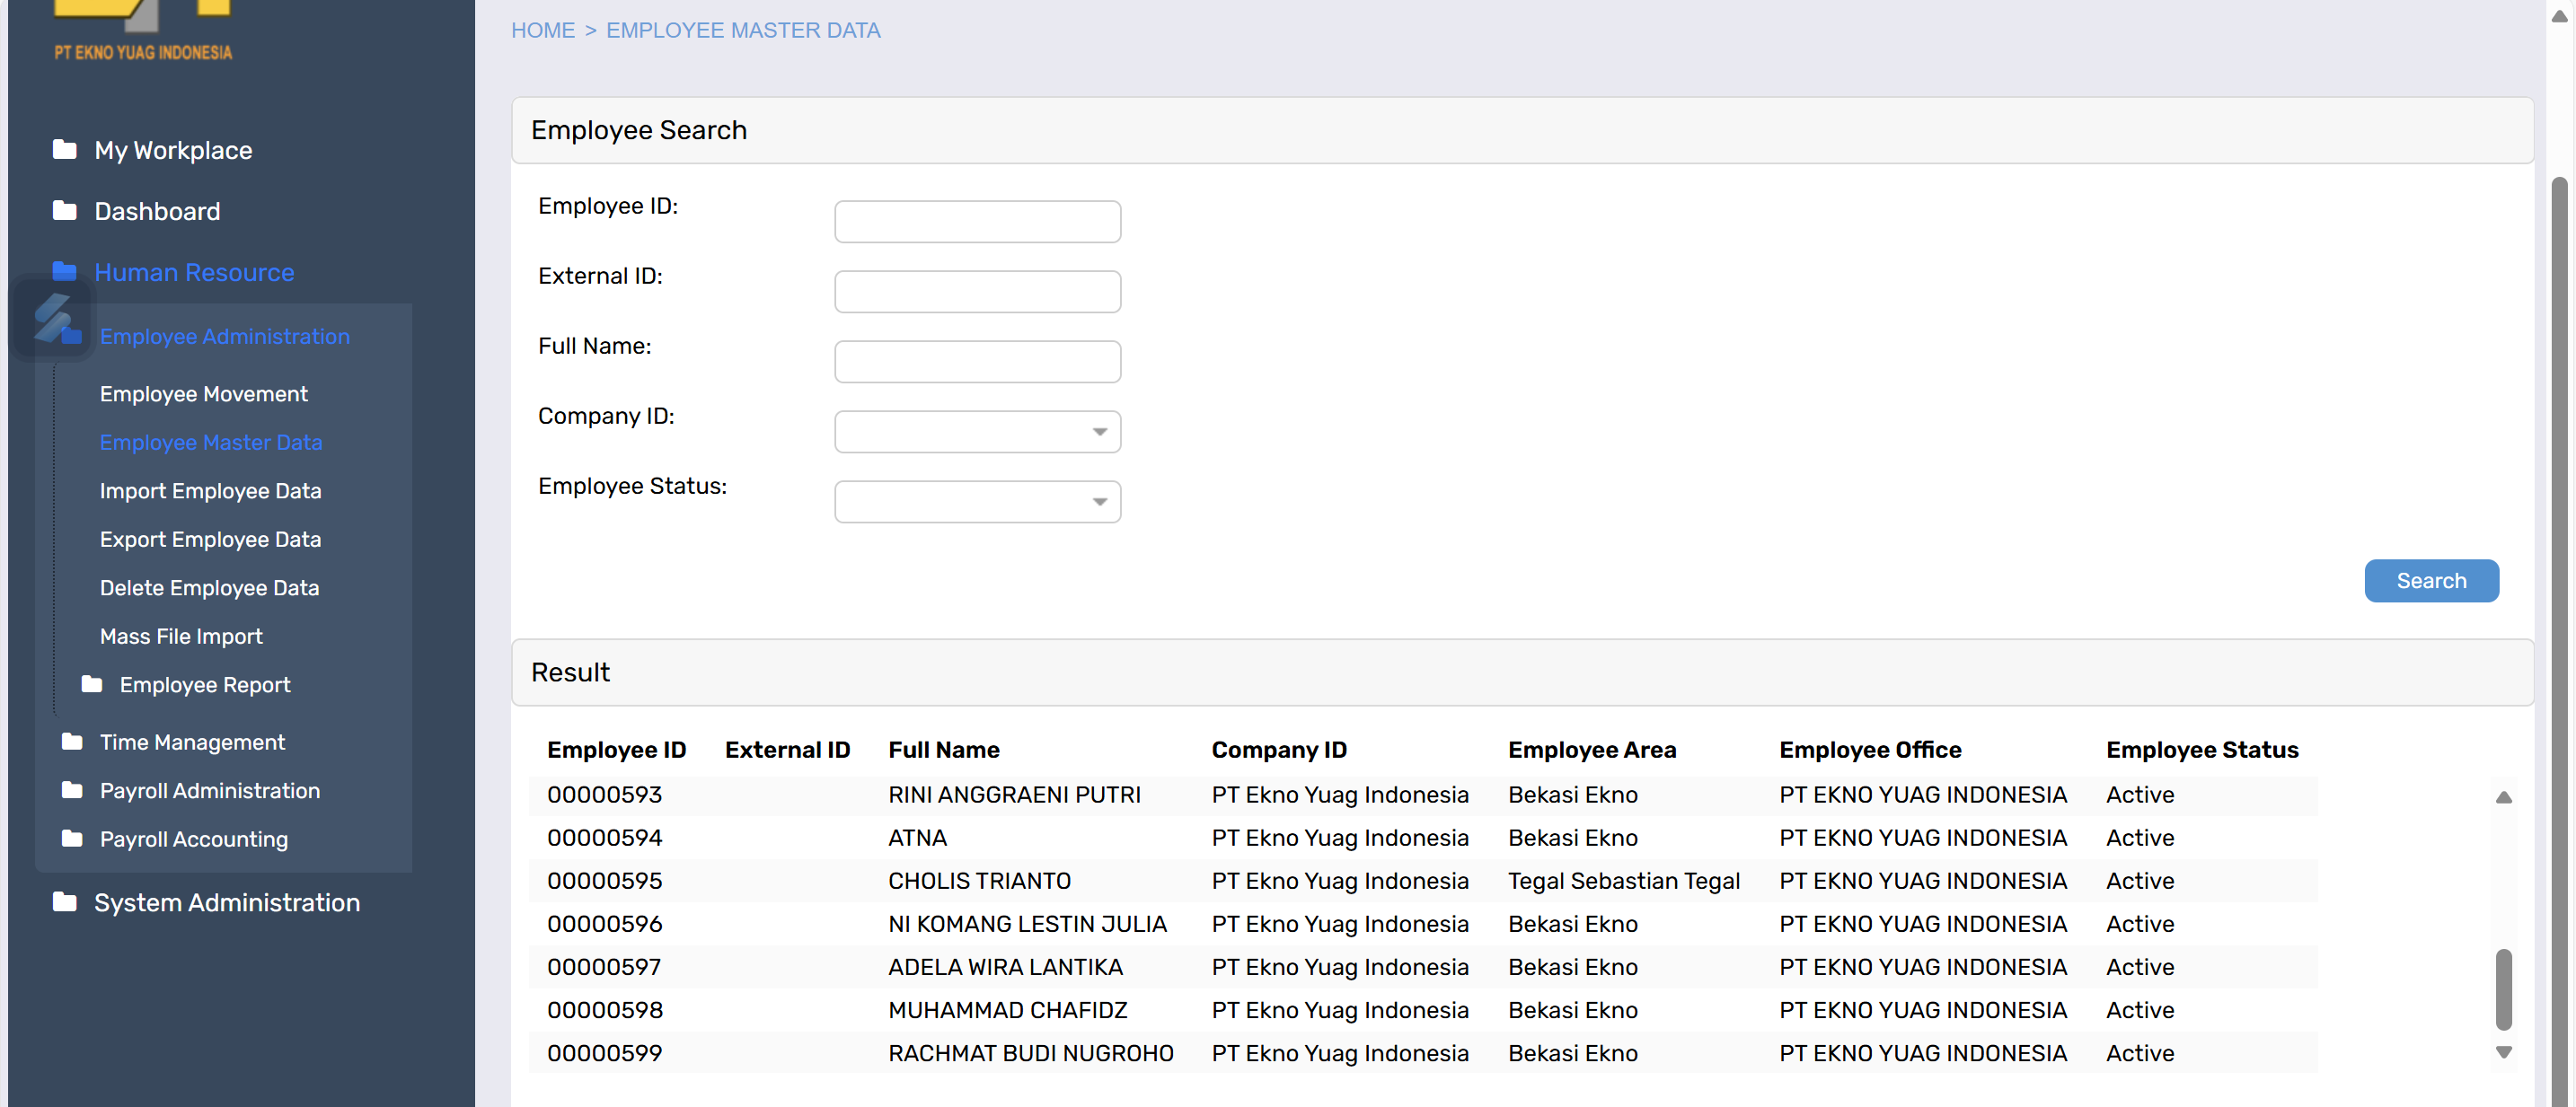Click the Payroll Accounting folder icon
The image size is (2576, 1107).
click(x=72, y=838)
